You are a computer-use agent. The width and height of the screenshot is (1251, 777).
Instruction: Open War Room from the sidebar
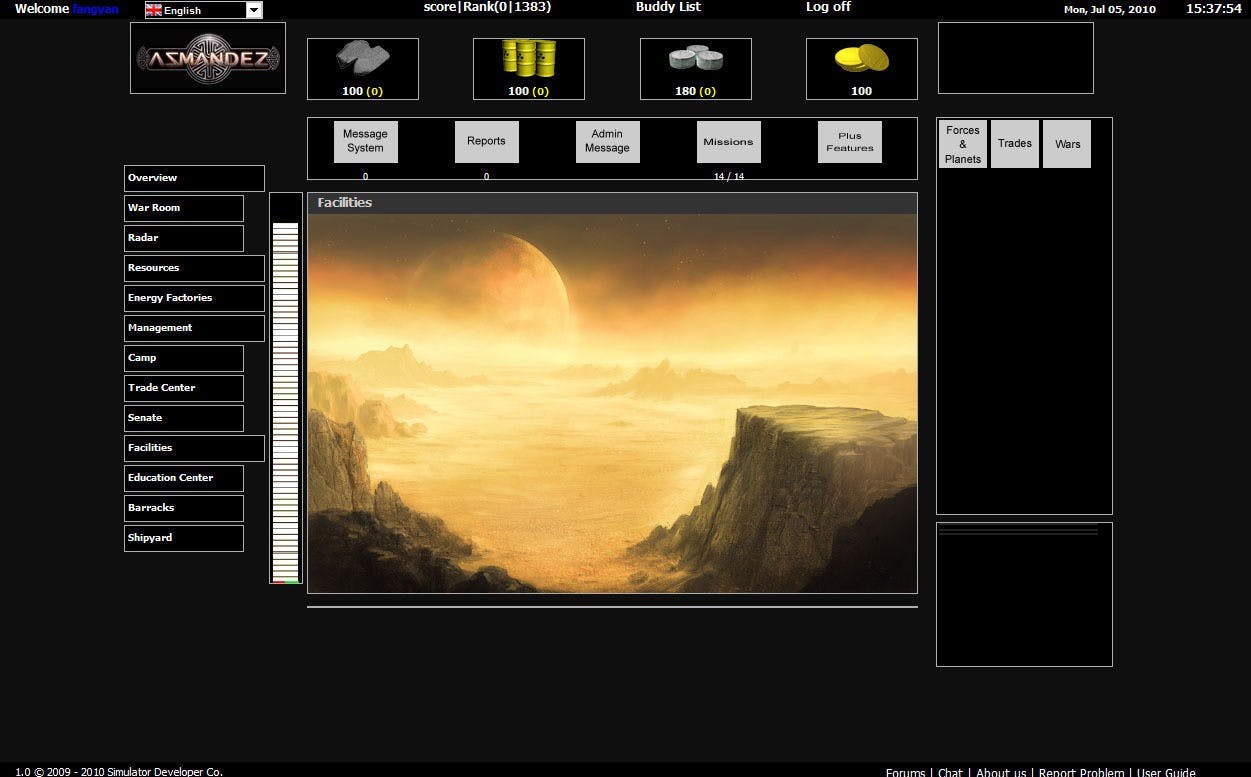pyautogui.click(x=184, y=208)
